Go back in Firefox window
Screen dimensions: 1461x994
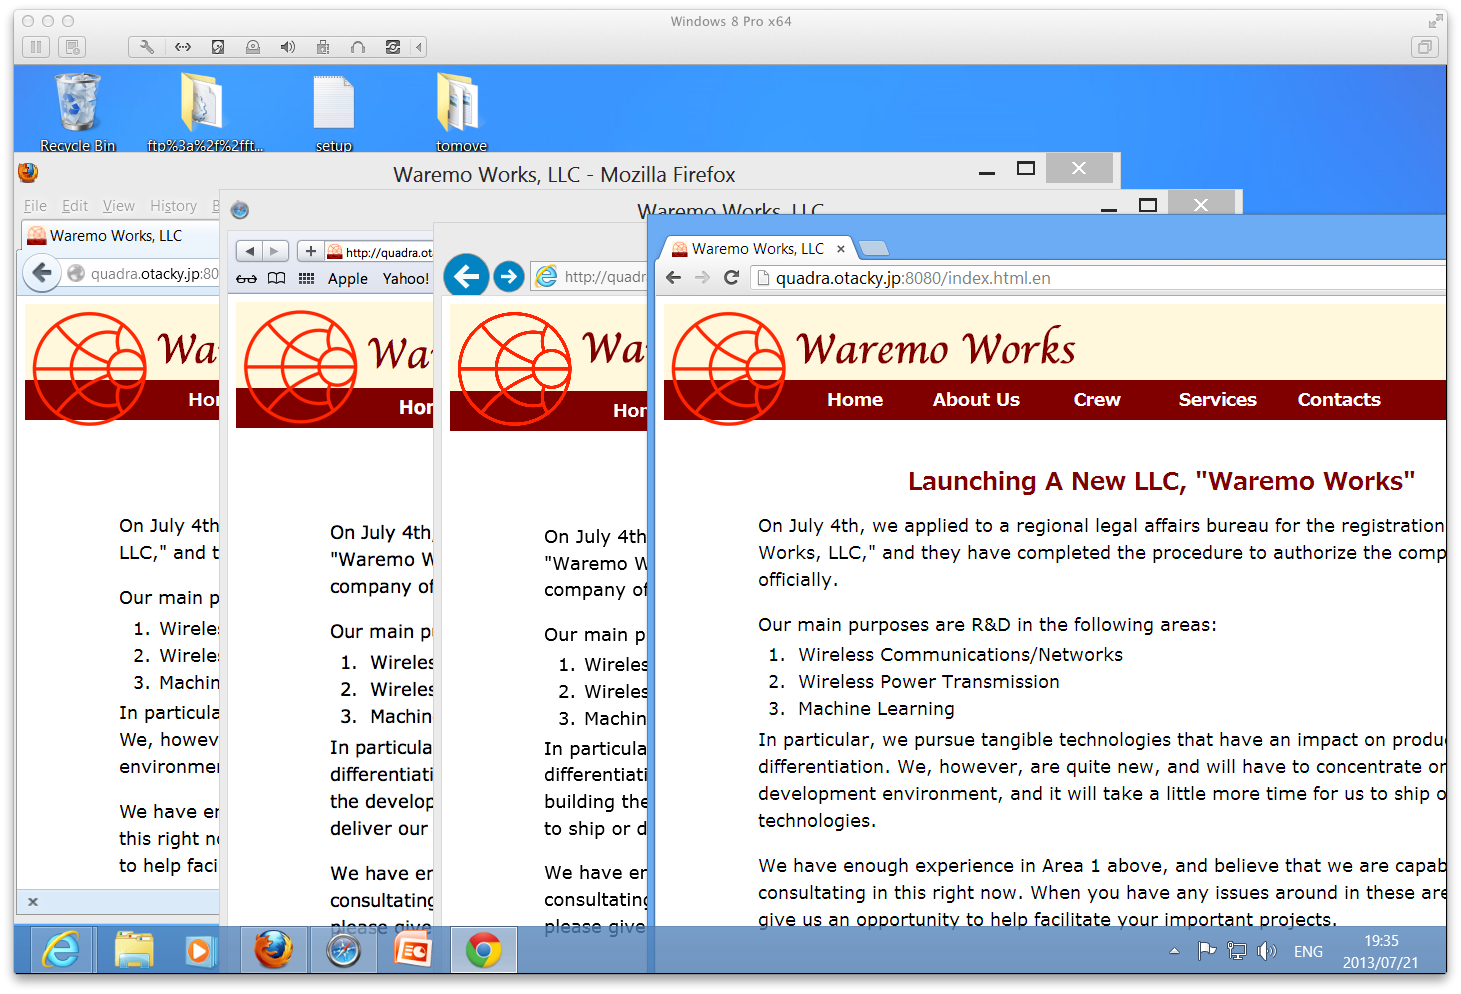click(x=42, y=273)
